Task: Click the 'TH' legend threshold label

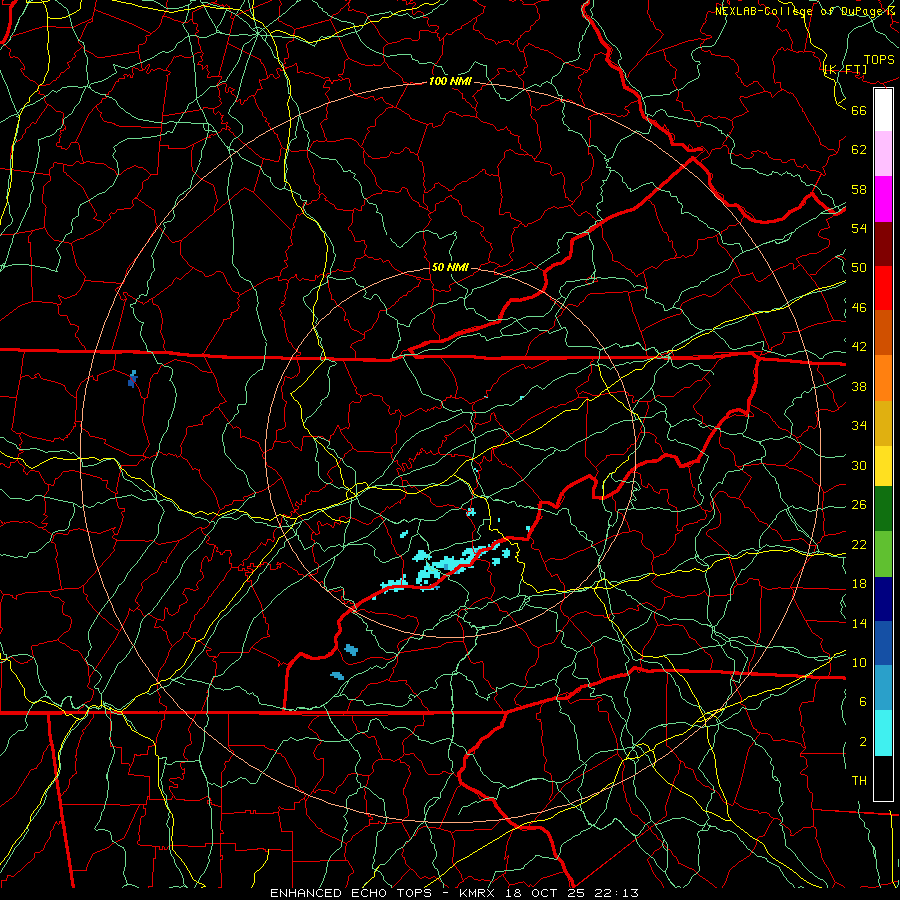Action: [859, 781]
